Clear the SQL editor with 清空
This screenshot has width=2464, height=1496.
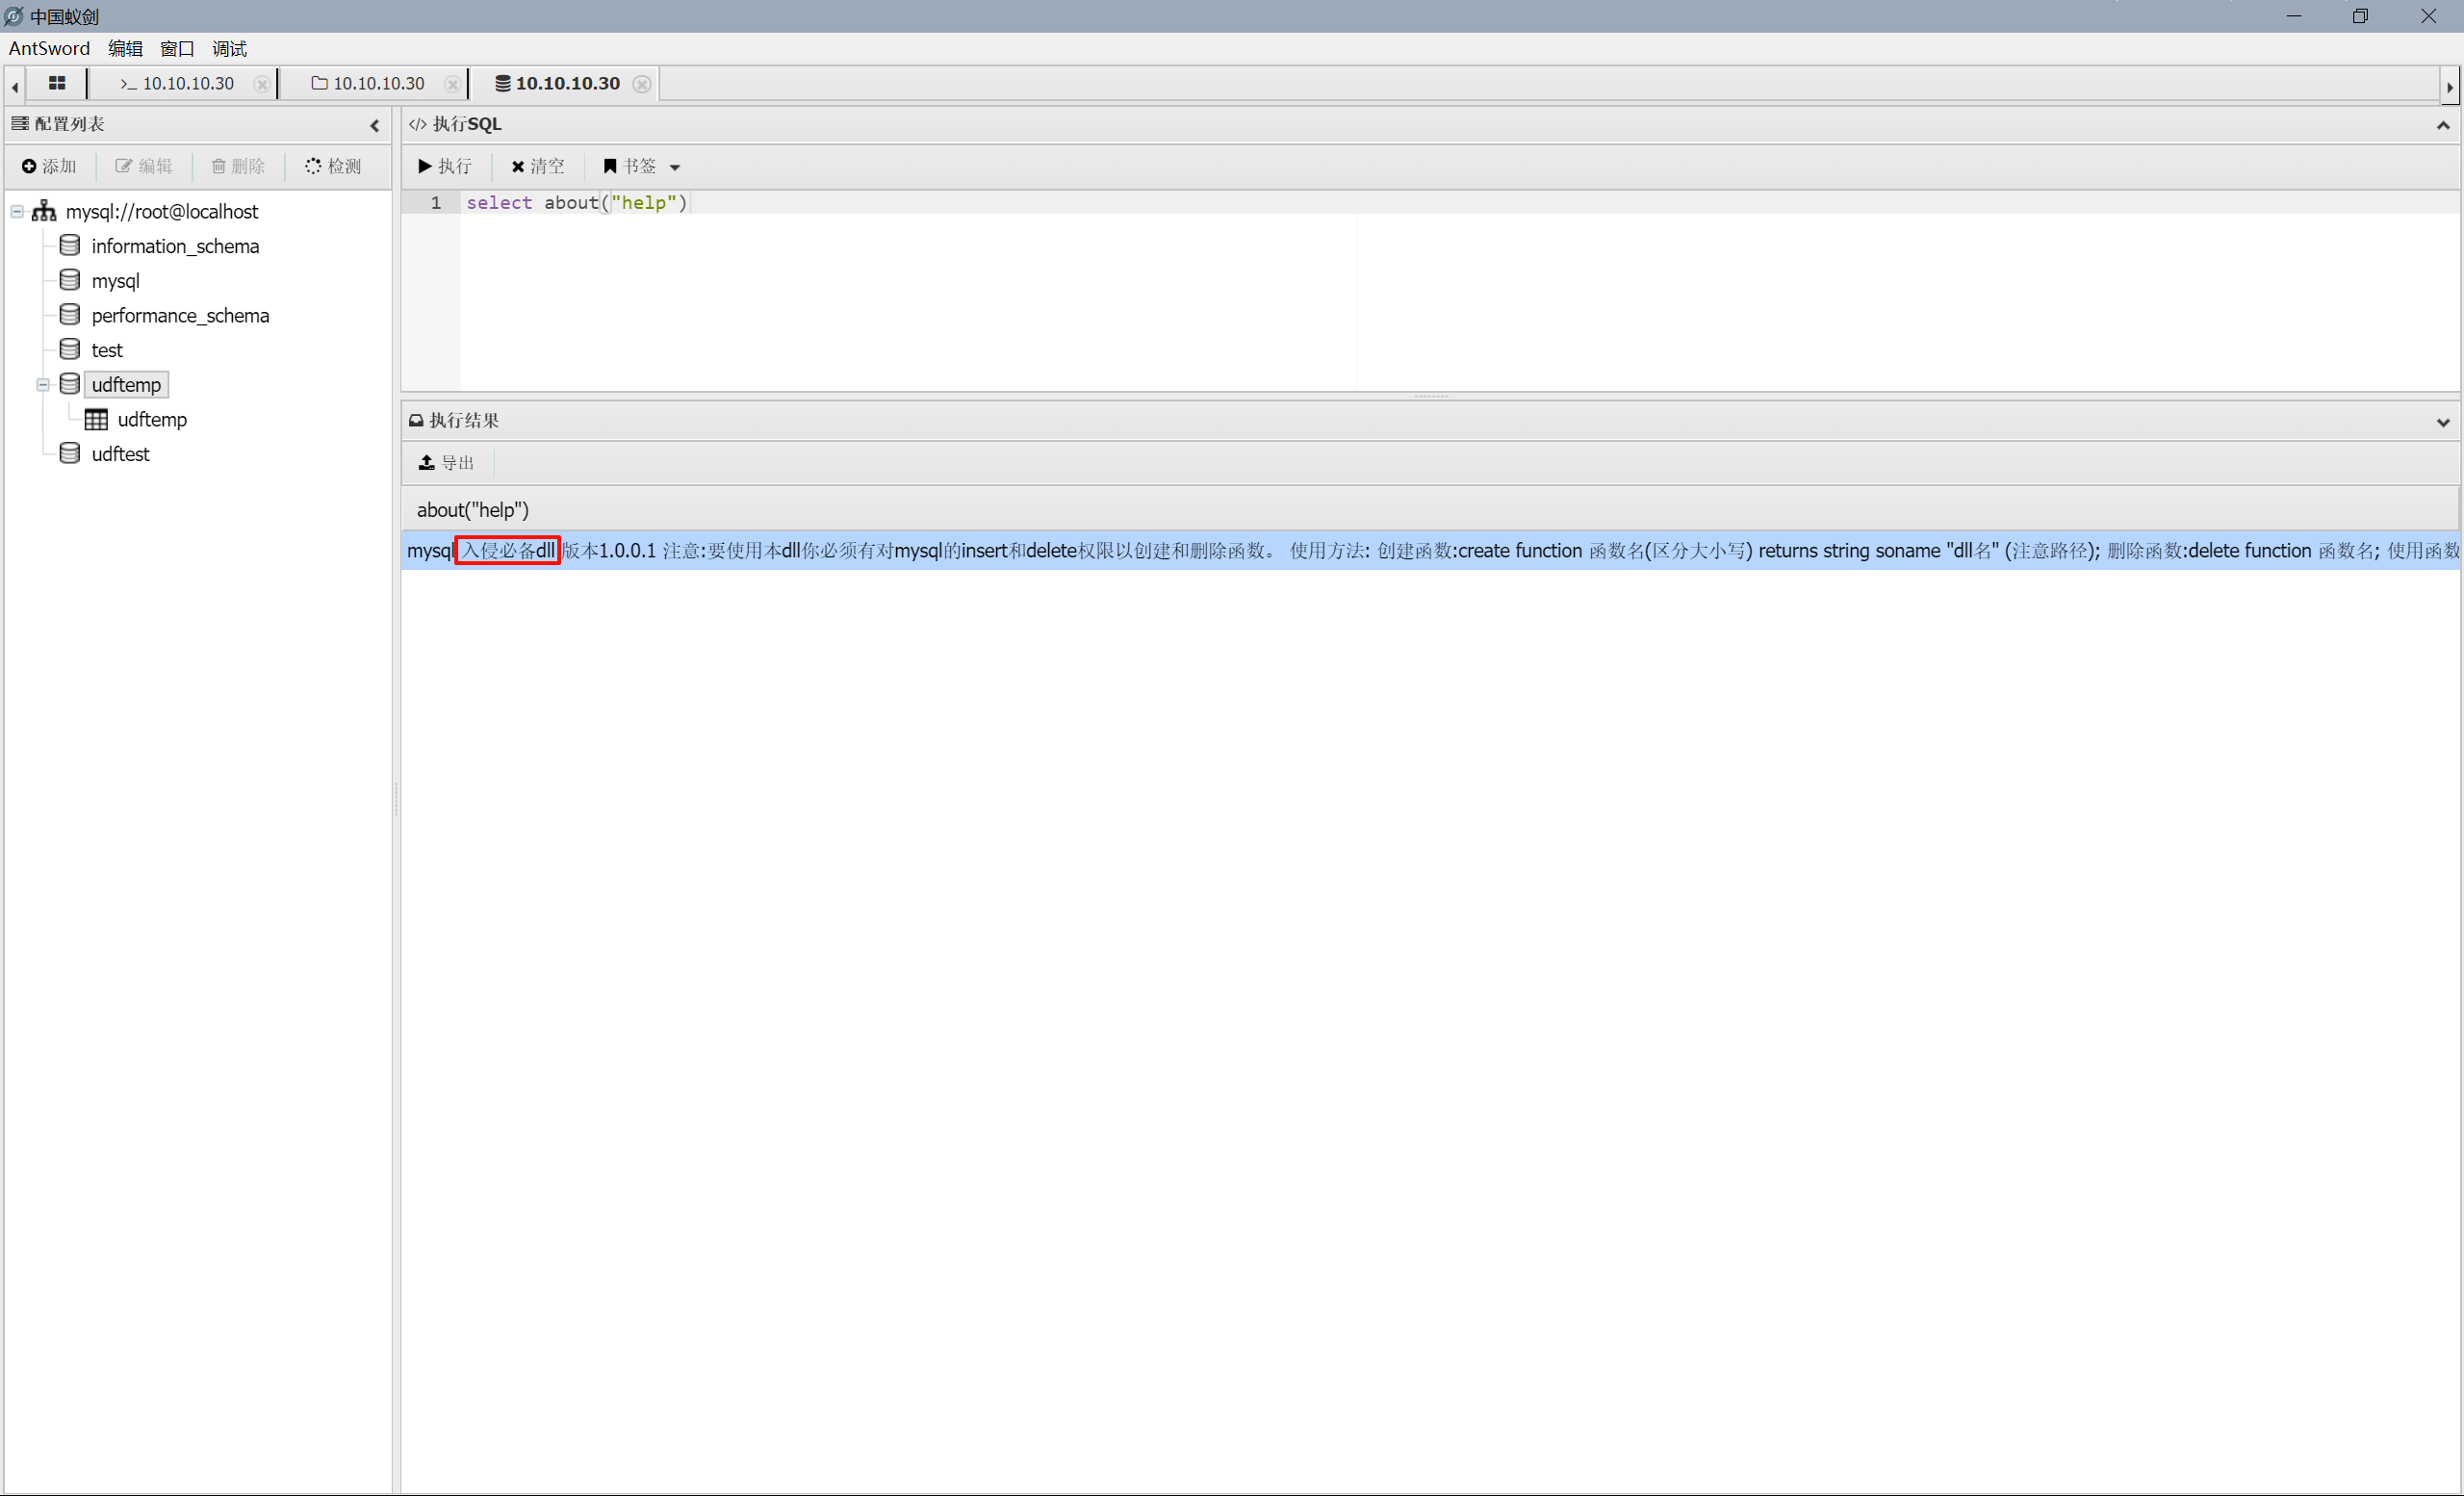(538, 166)
